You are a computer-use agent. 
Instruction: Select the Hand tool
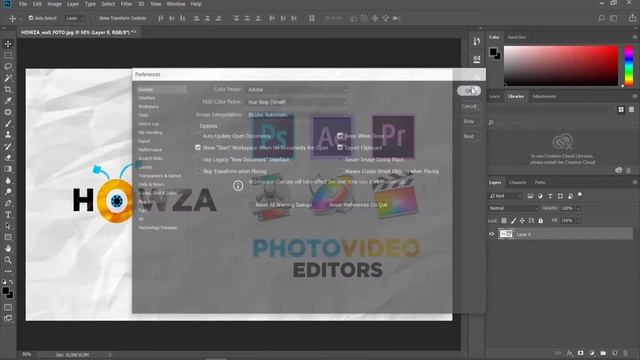point(8,249)
